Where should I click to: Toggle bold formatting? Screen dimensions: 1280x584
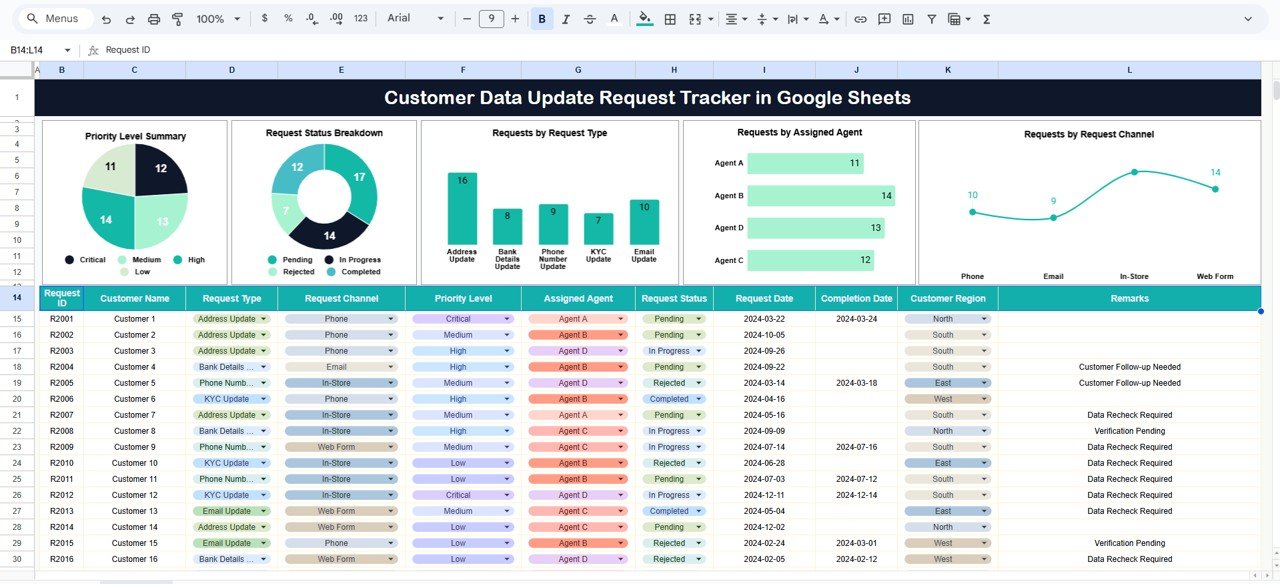pos(541,18)
